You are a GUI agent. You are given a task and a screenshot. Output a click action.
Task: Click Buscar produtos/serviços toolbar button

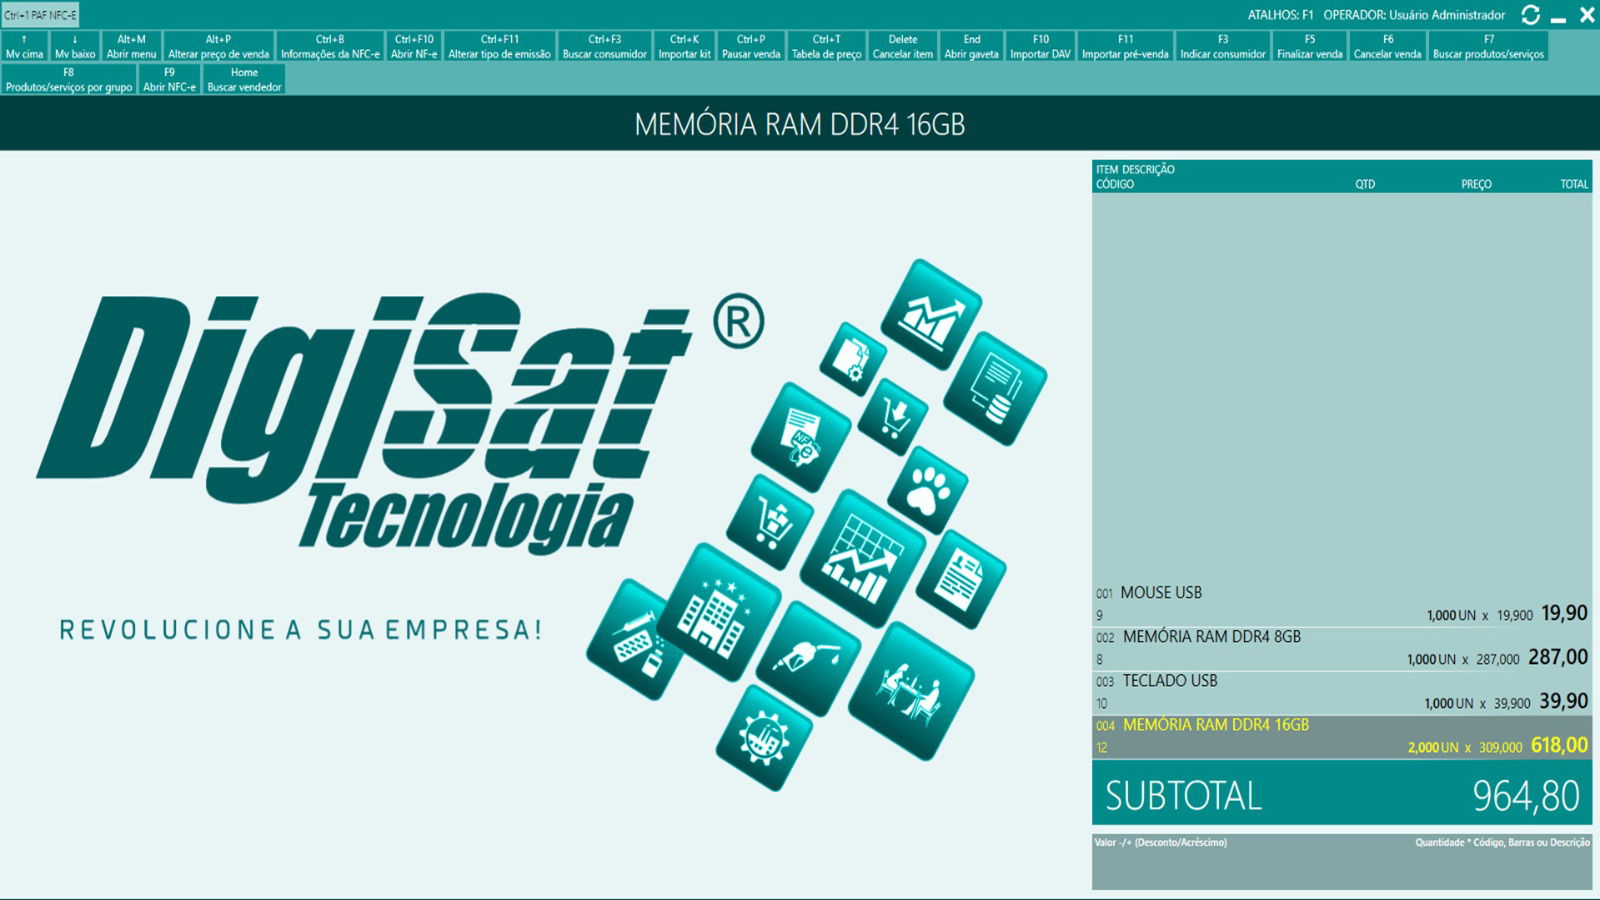click(x=1488, y=47)
